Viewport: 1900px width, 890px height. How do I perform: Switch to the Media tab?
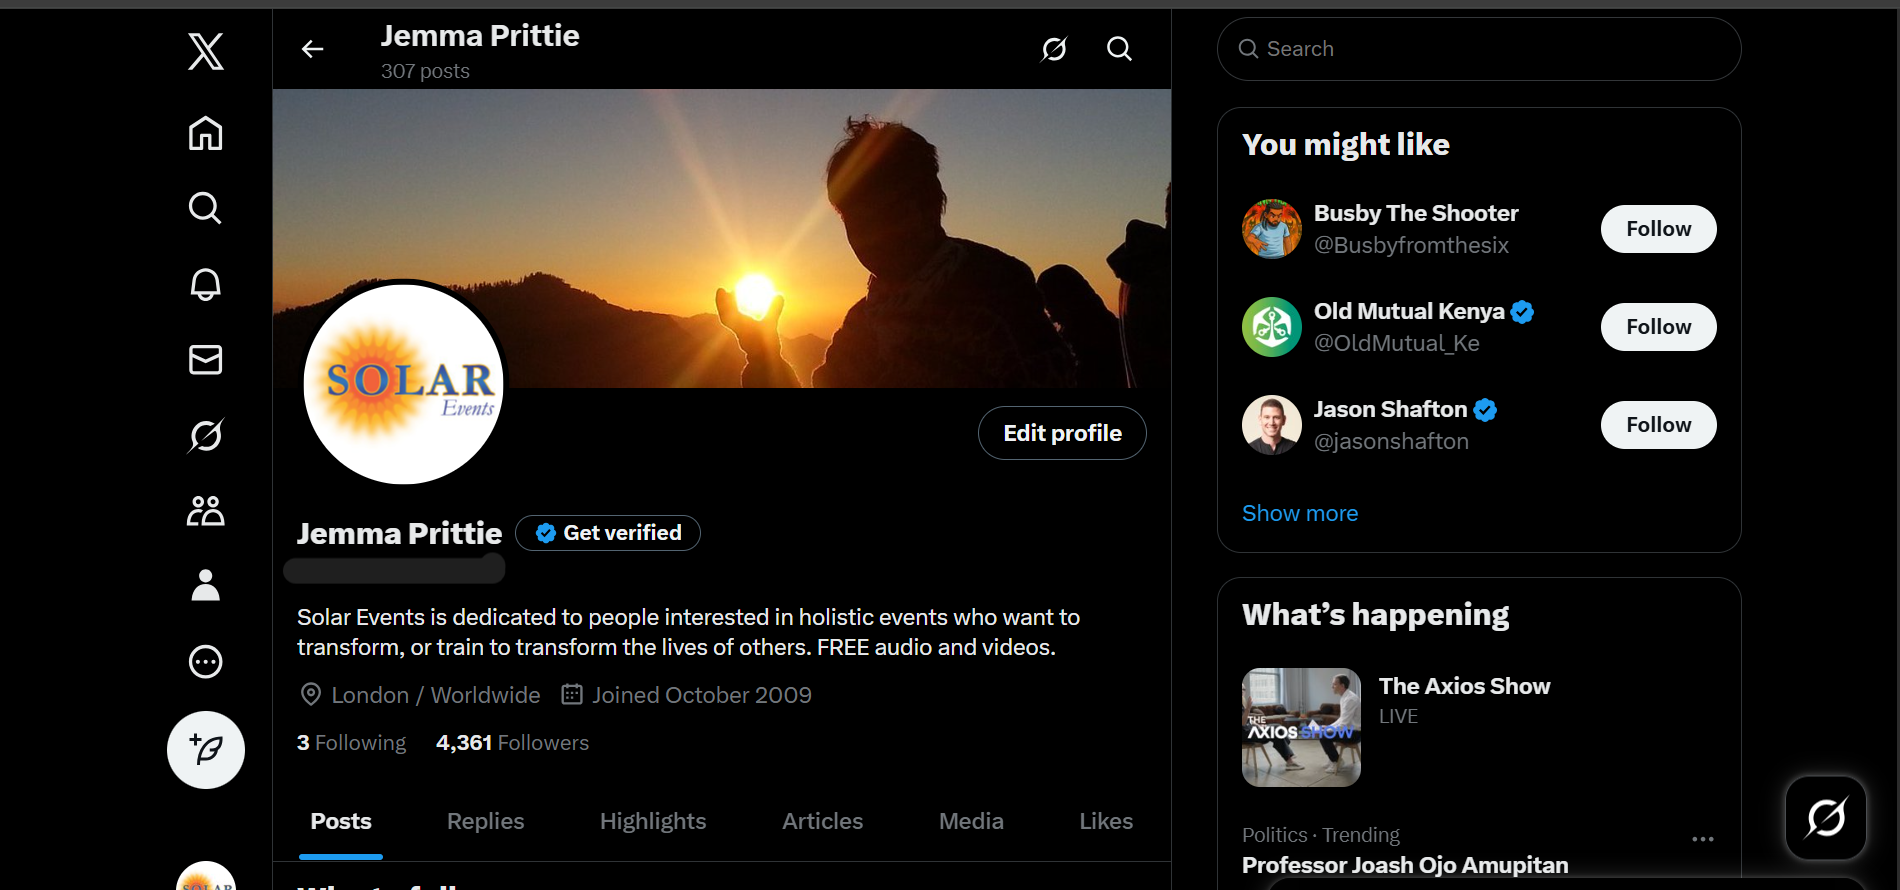pos(970,821)
